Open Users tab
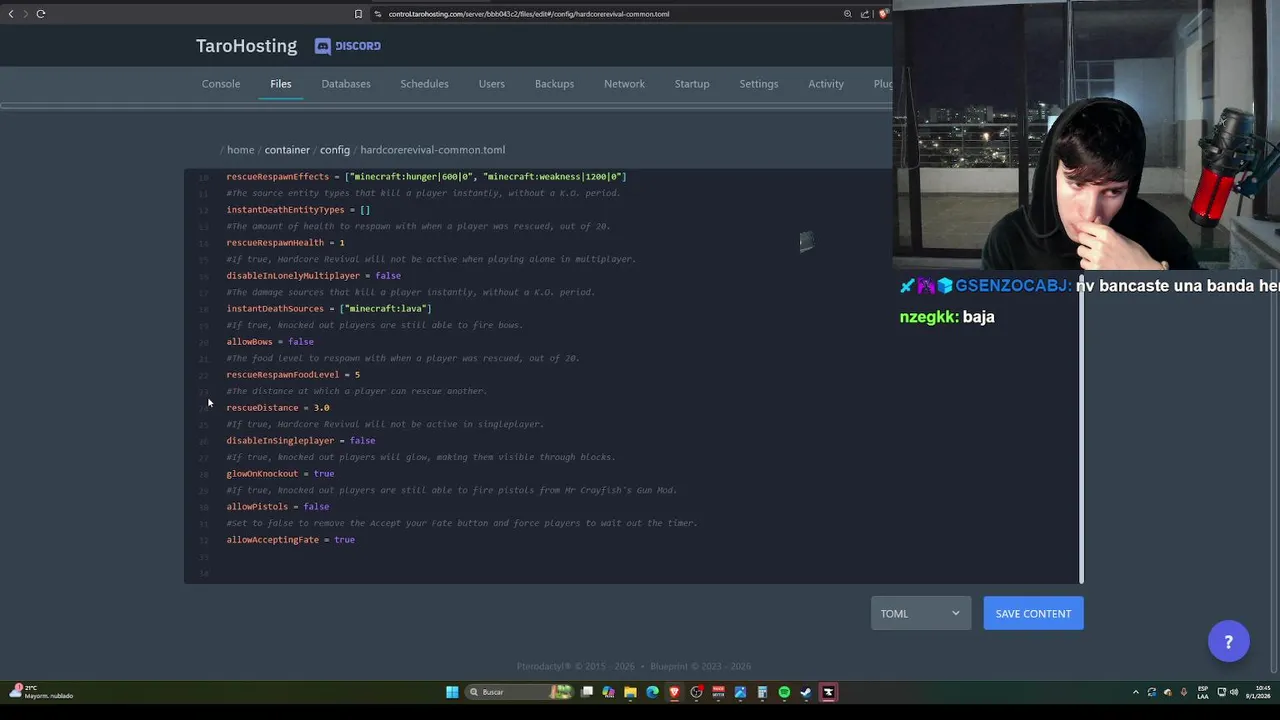 [492, 84]
